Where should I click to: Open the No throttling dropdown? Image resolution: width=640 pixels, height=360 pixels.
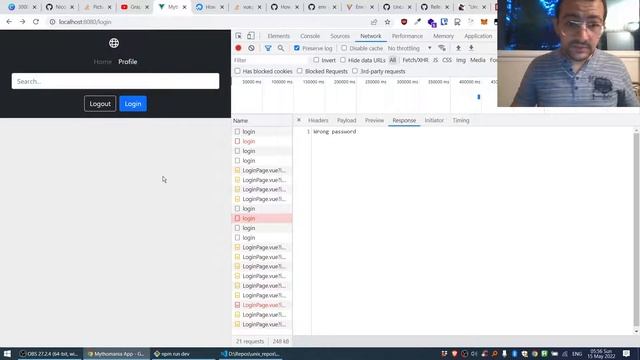(409, 48)
